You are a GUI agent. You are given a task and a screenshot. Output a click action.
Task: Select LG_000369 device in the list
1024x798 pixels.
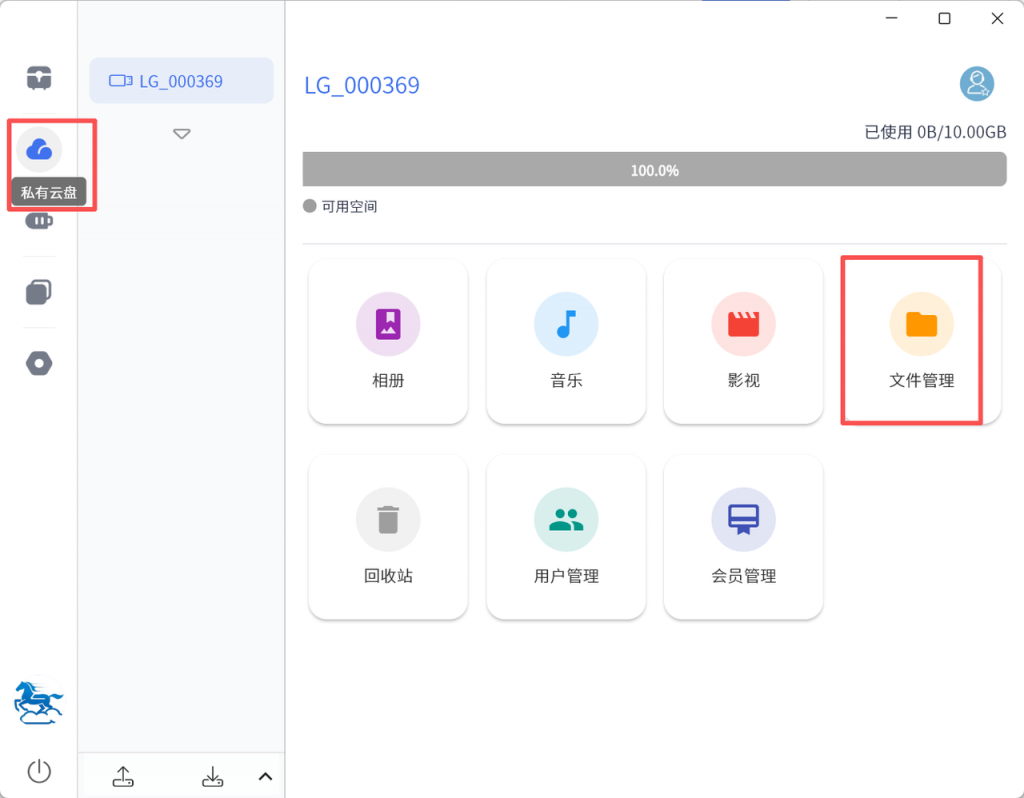click(181, 81)
